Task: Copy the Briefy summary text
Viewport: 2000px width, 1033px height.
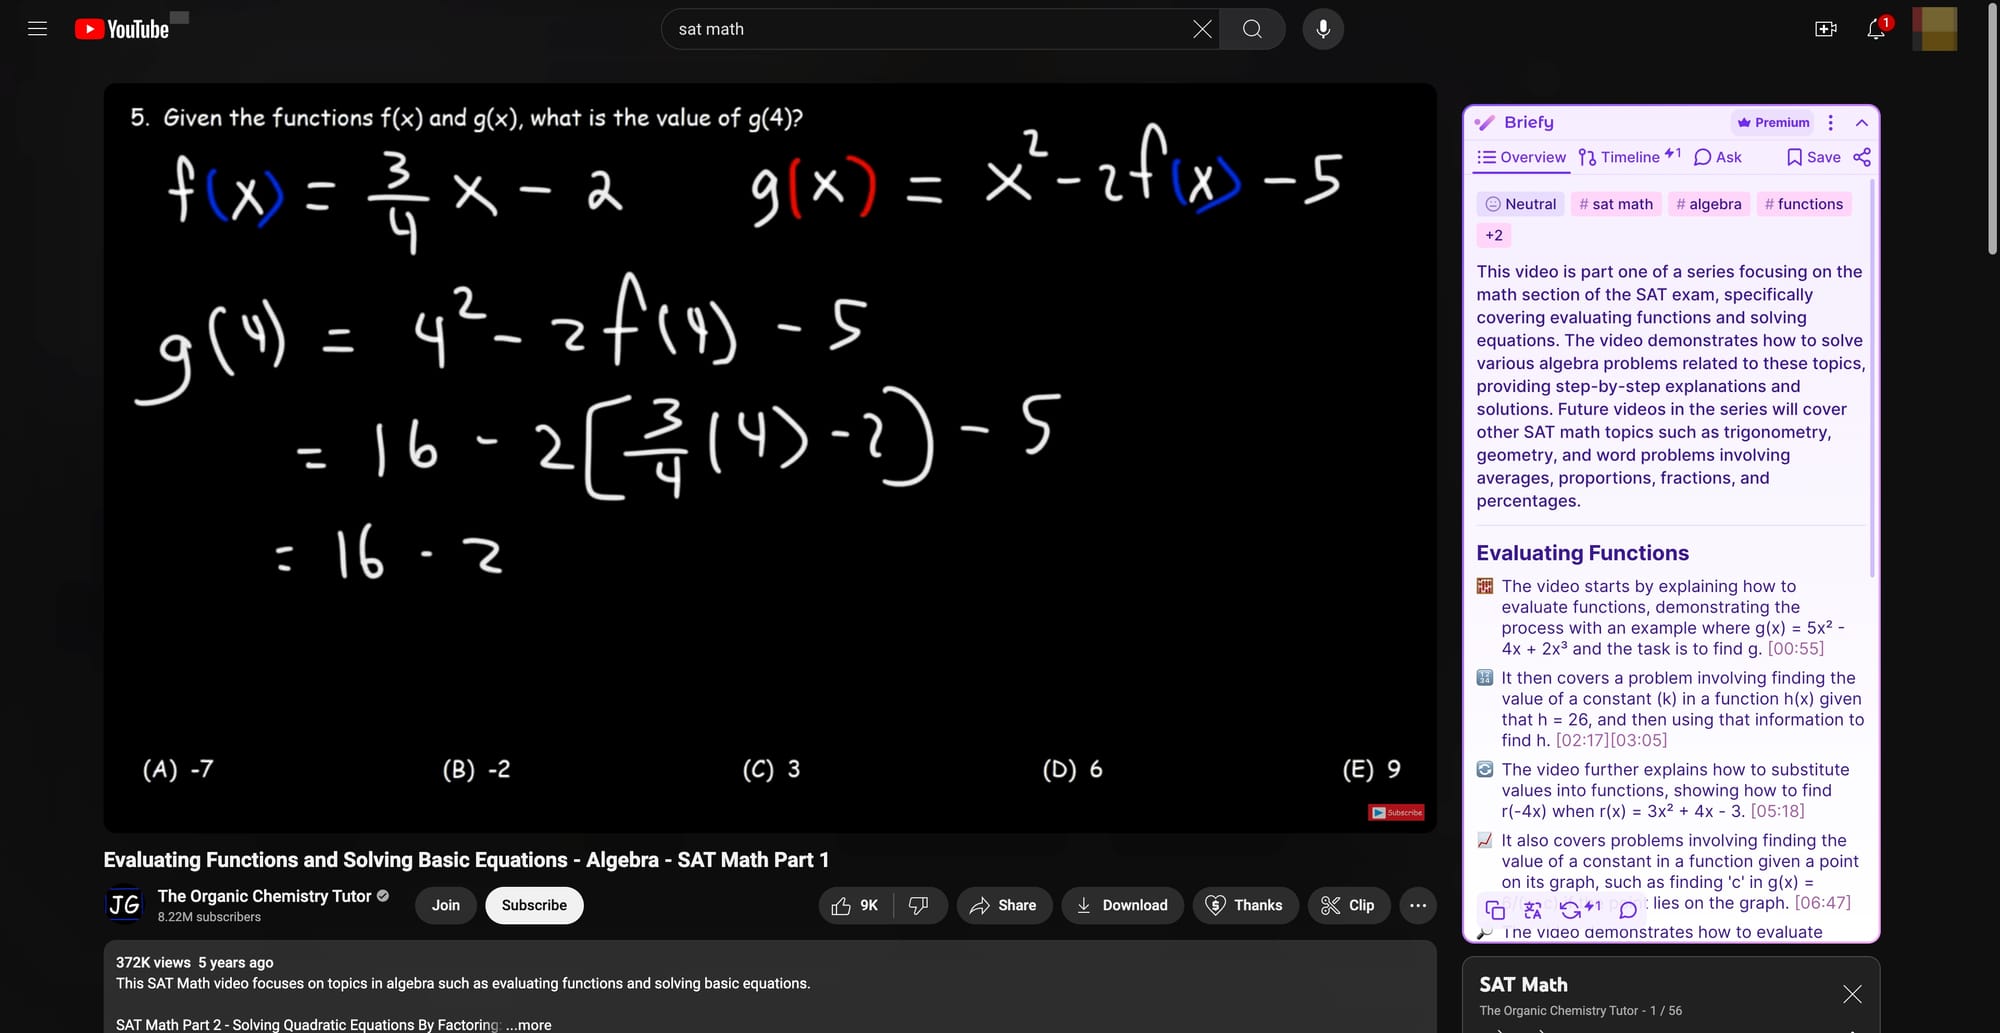Action: click(1495, 910)
